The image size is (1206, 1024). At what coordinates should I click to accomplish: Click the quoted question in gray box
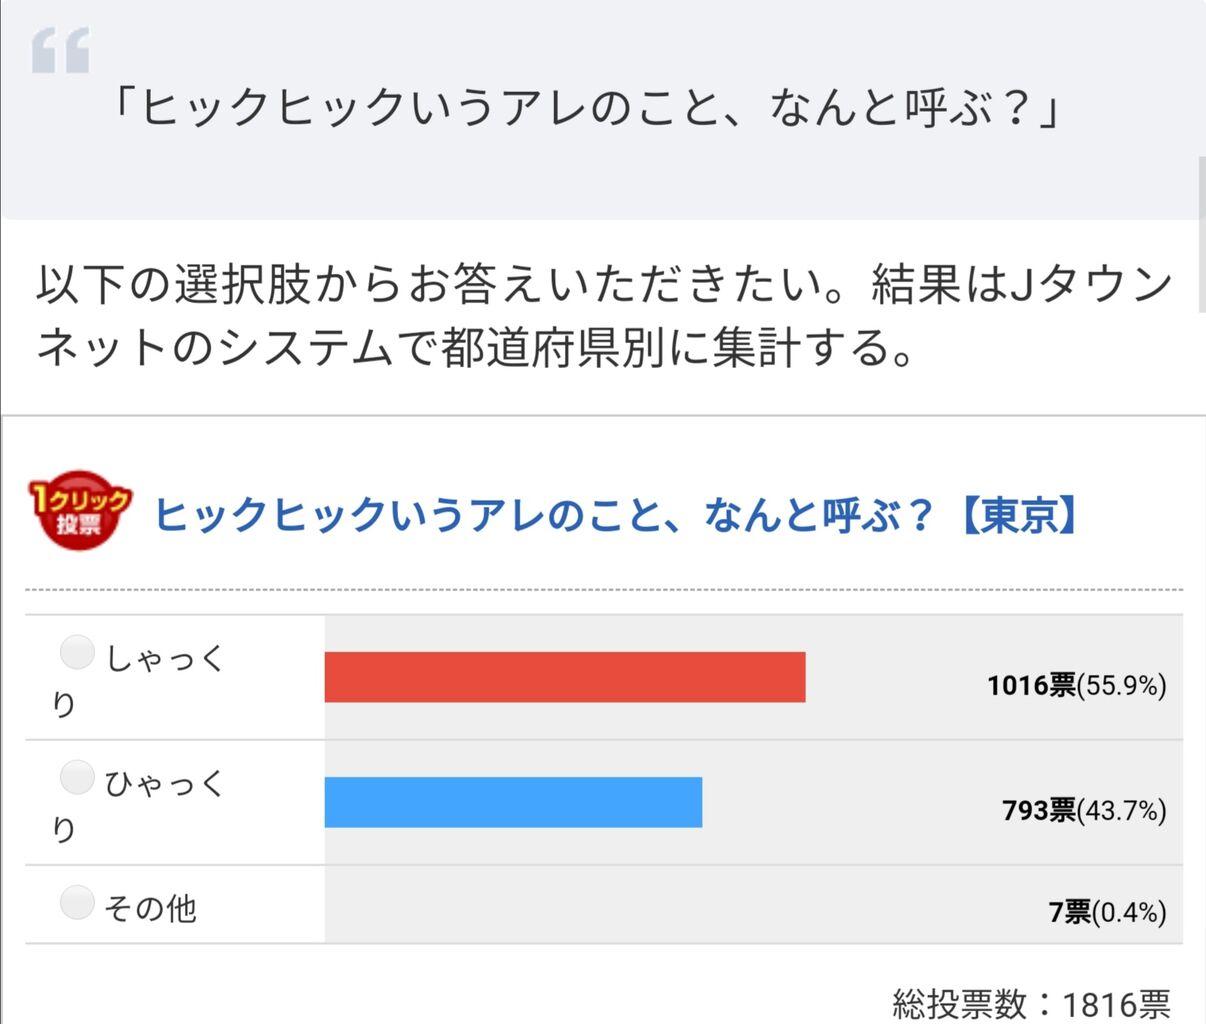point(588,108)
